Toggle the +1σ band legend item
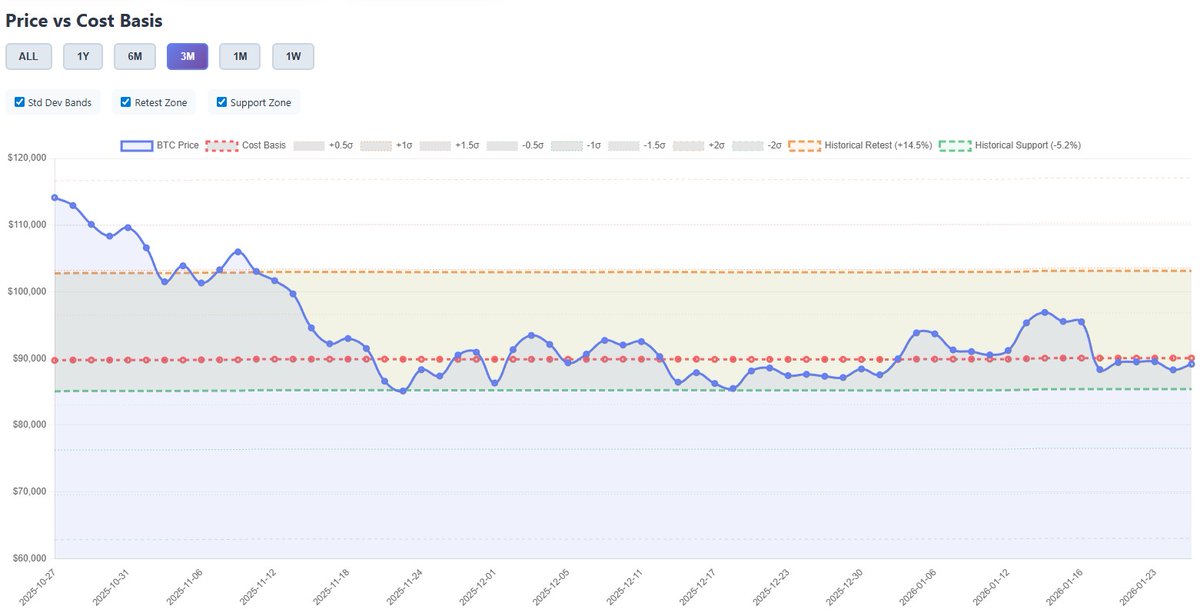1200x616 pixels. click(387, 145)
